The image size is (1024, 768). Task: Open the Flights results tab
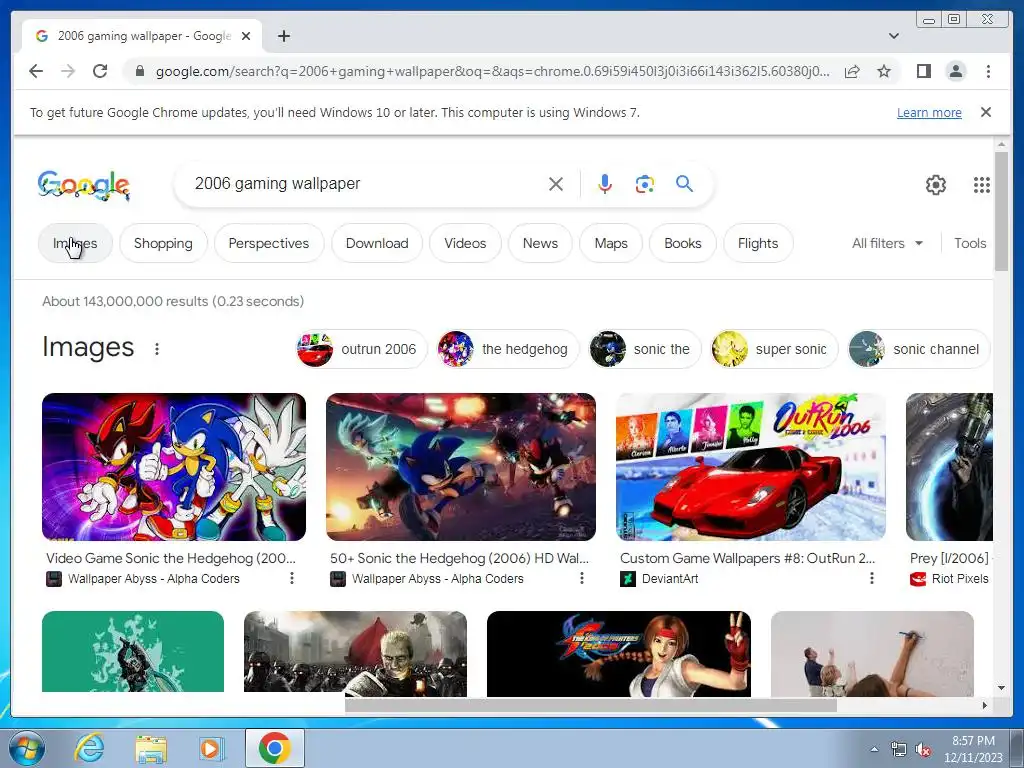(x=758, y=243)
